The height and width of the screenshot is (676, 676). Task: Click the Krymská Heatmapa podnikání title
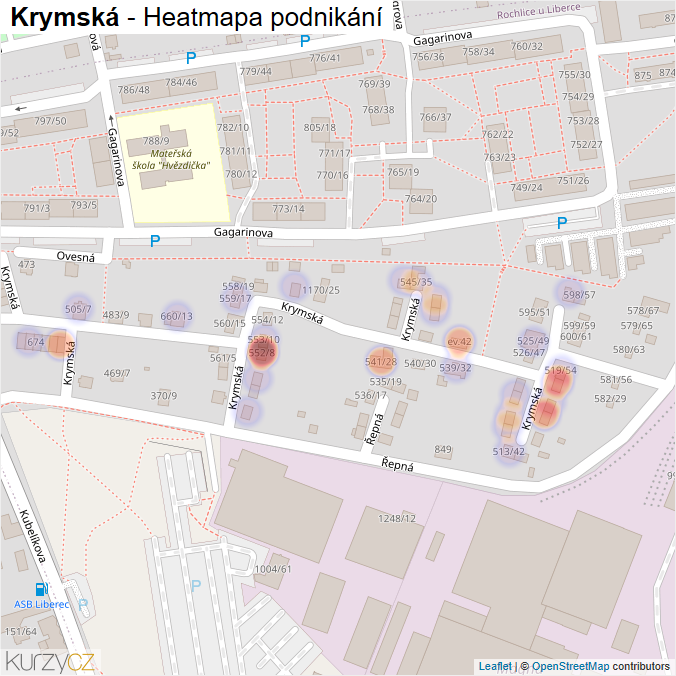coord(196,17)
